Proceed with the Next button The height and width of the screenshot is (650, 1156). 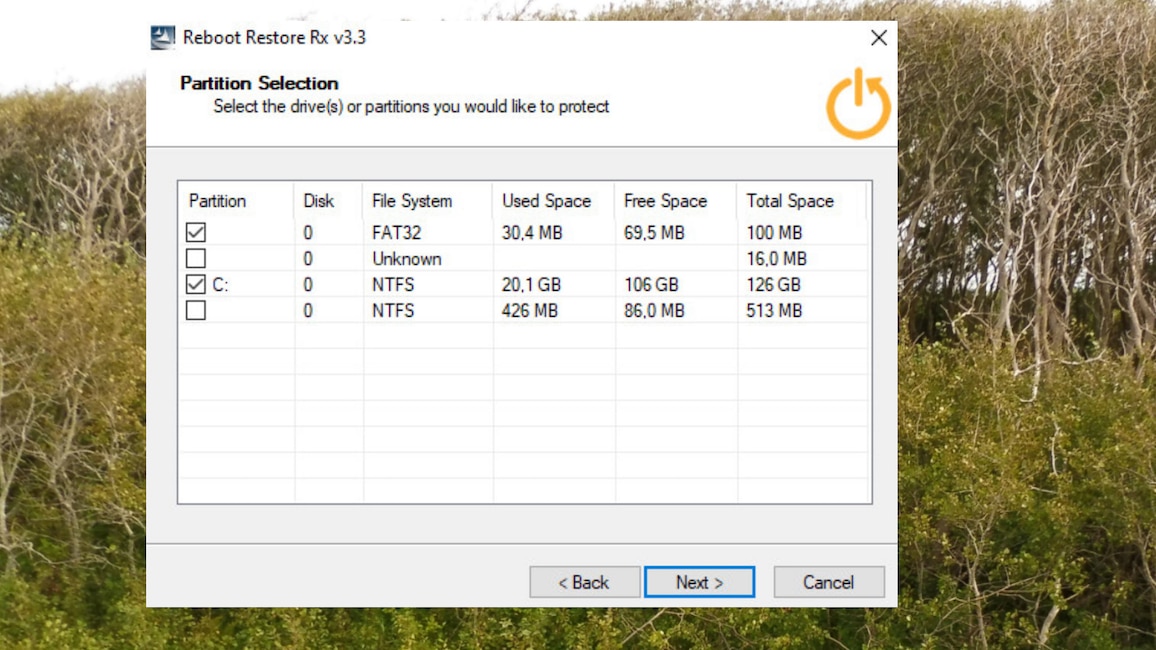(x=700, y=582)
